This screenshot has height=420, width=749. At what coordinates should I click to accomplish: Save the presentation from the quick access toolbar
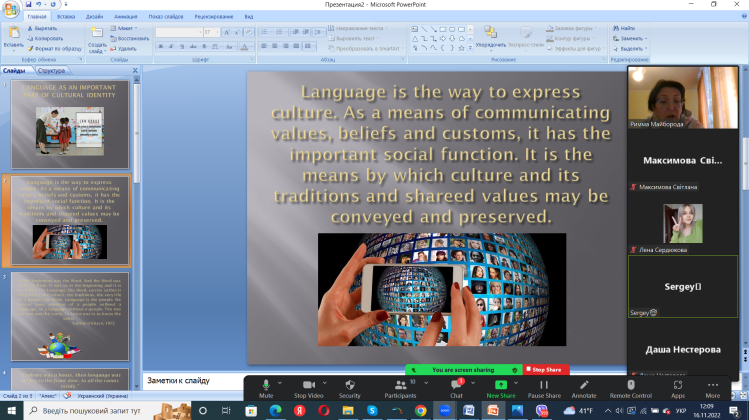[x=28, y=4]
